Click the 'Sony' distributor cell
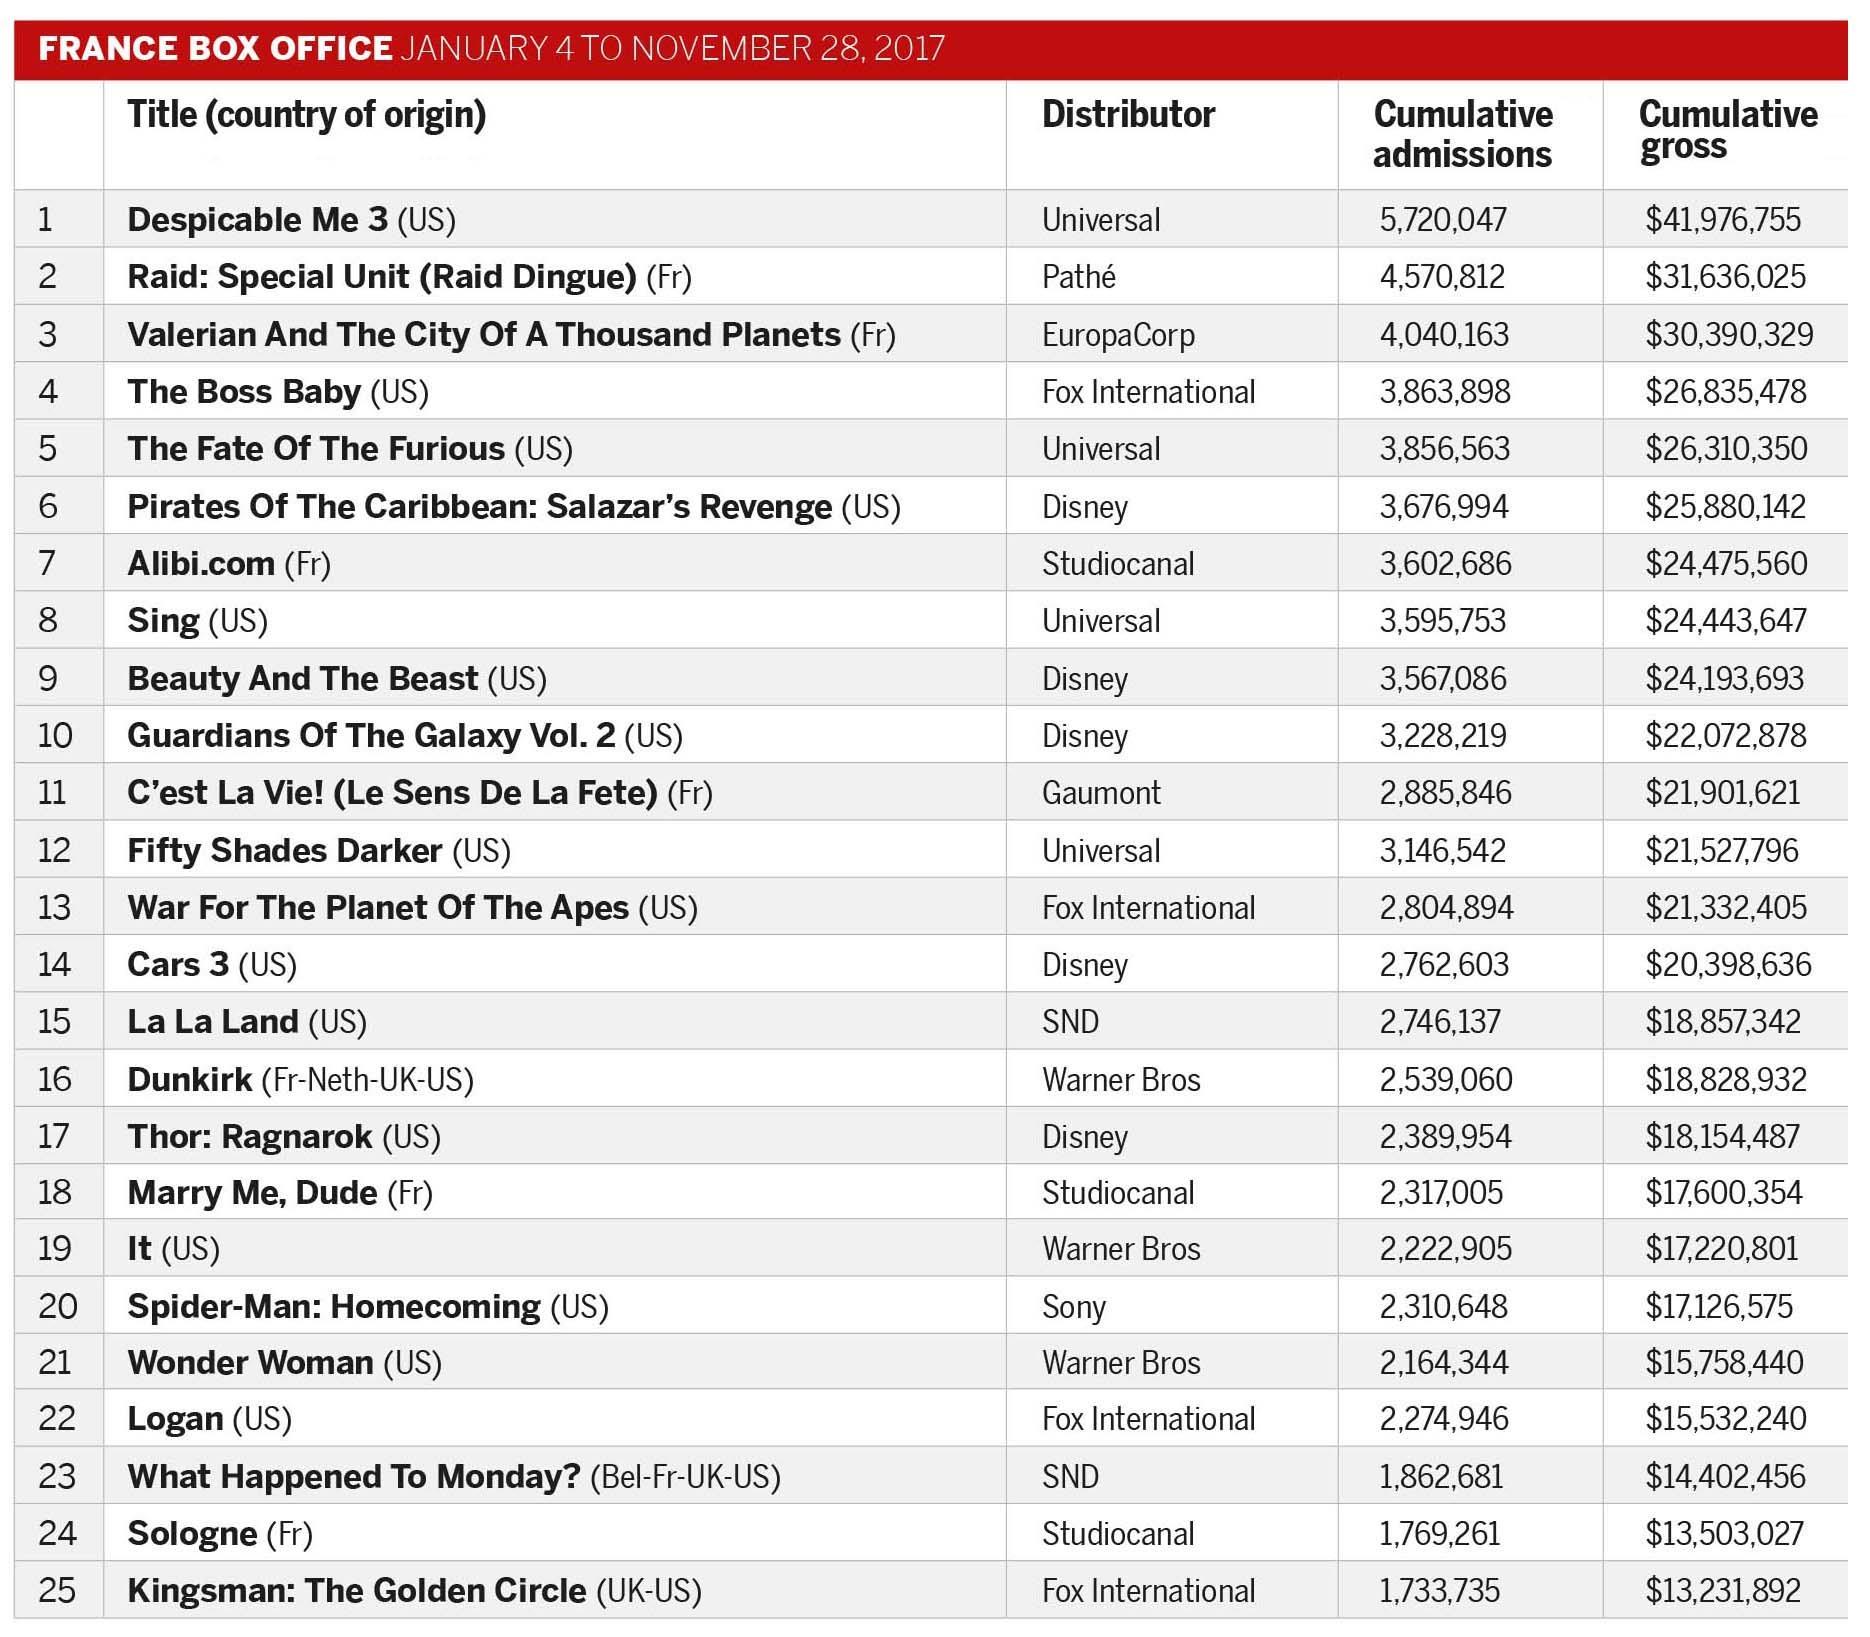This screenshot has height=1637, width=1870. tap(1074, 1306)
